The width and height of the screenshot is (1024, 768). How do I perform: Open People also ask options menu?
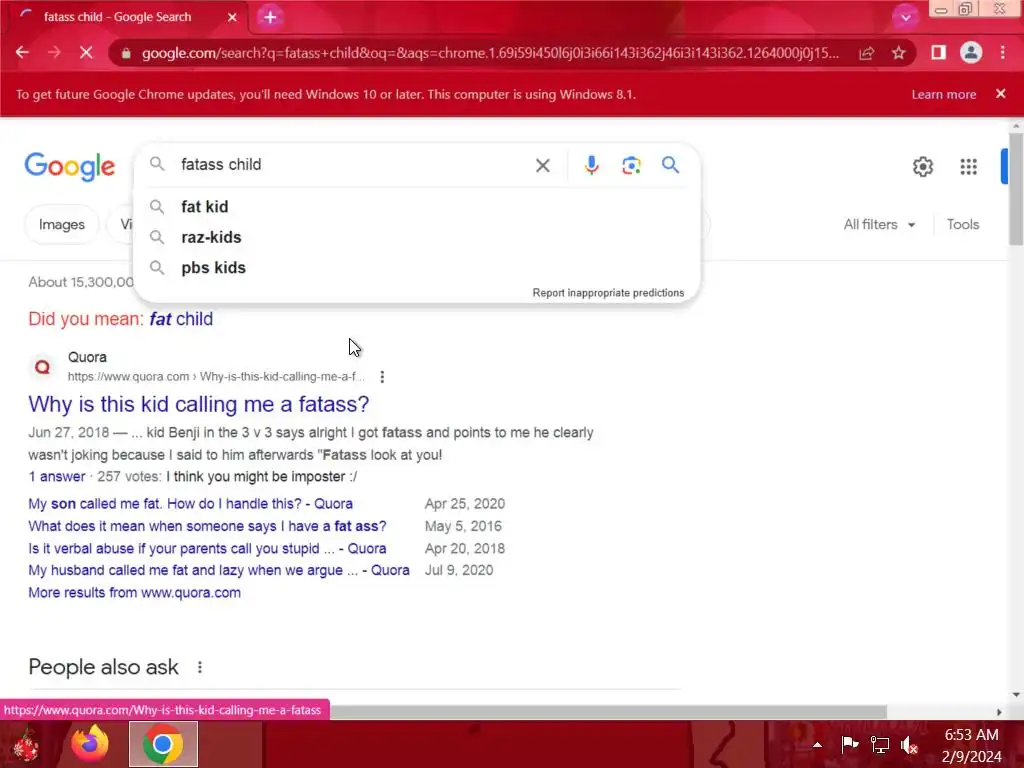(x=200, y=667)
